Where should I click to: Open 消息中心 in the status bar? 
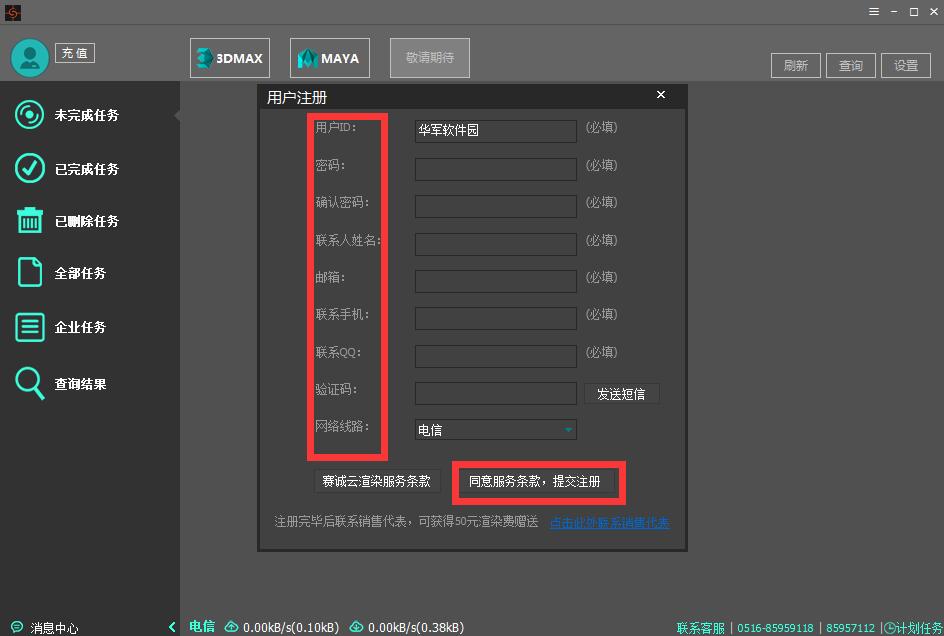(x=54, y=628)
